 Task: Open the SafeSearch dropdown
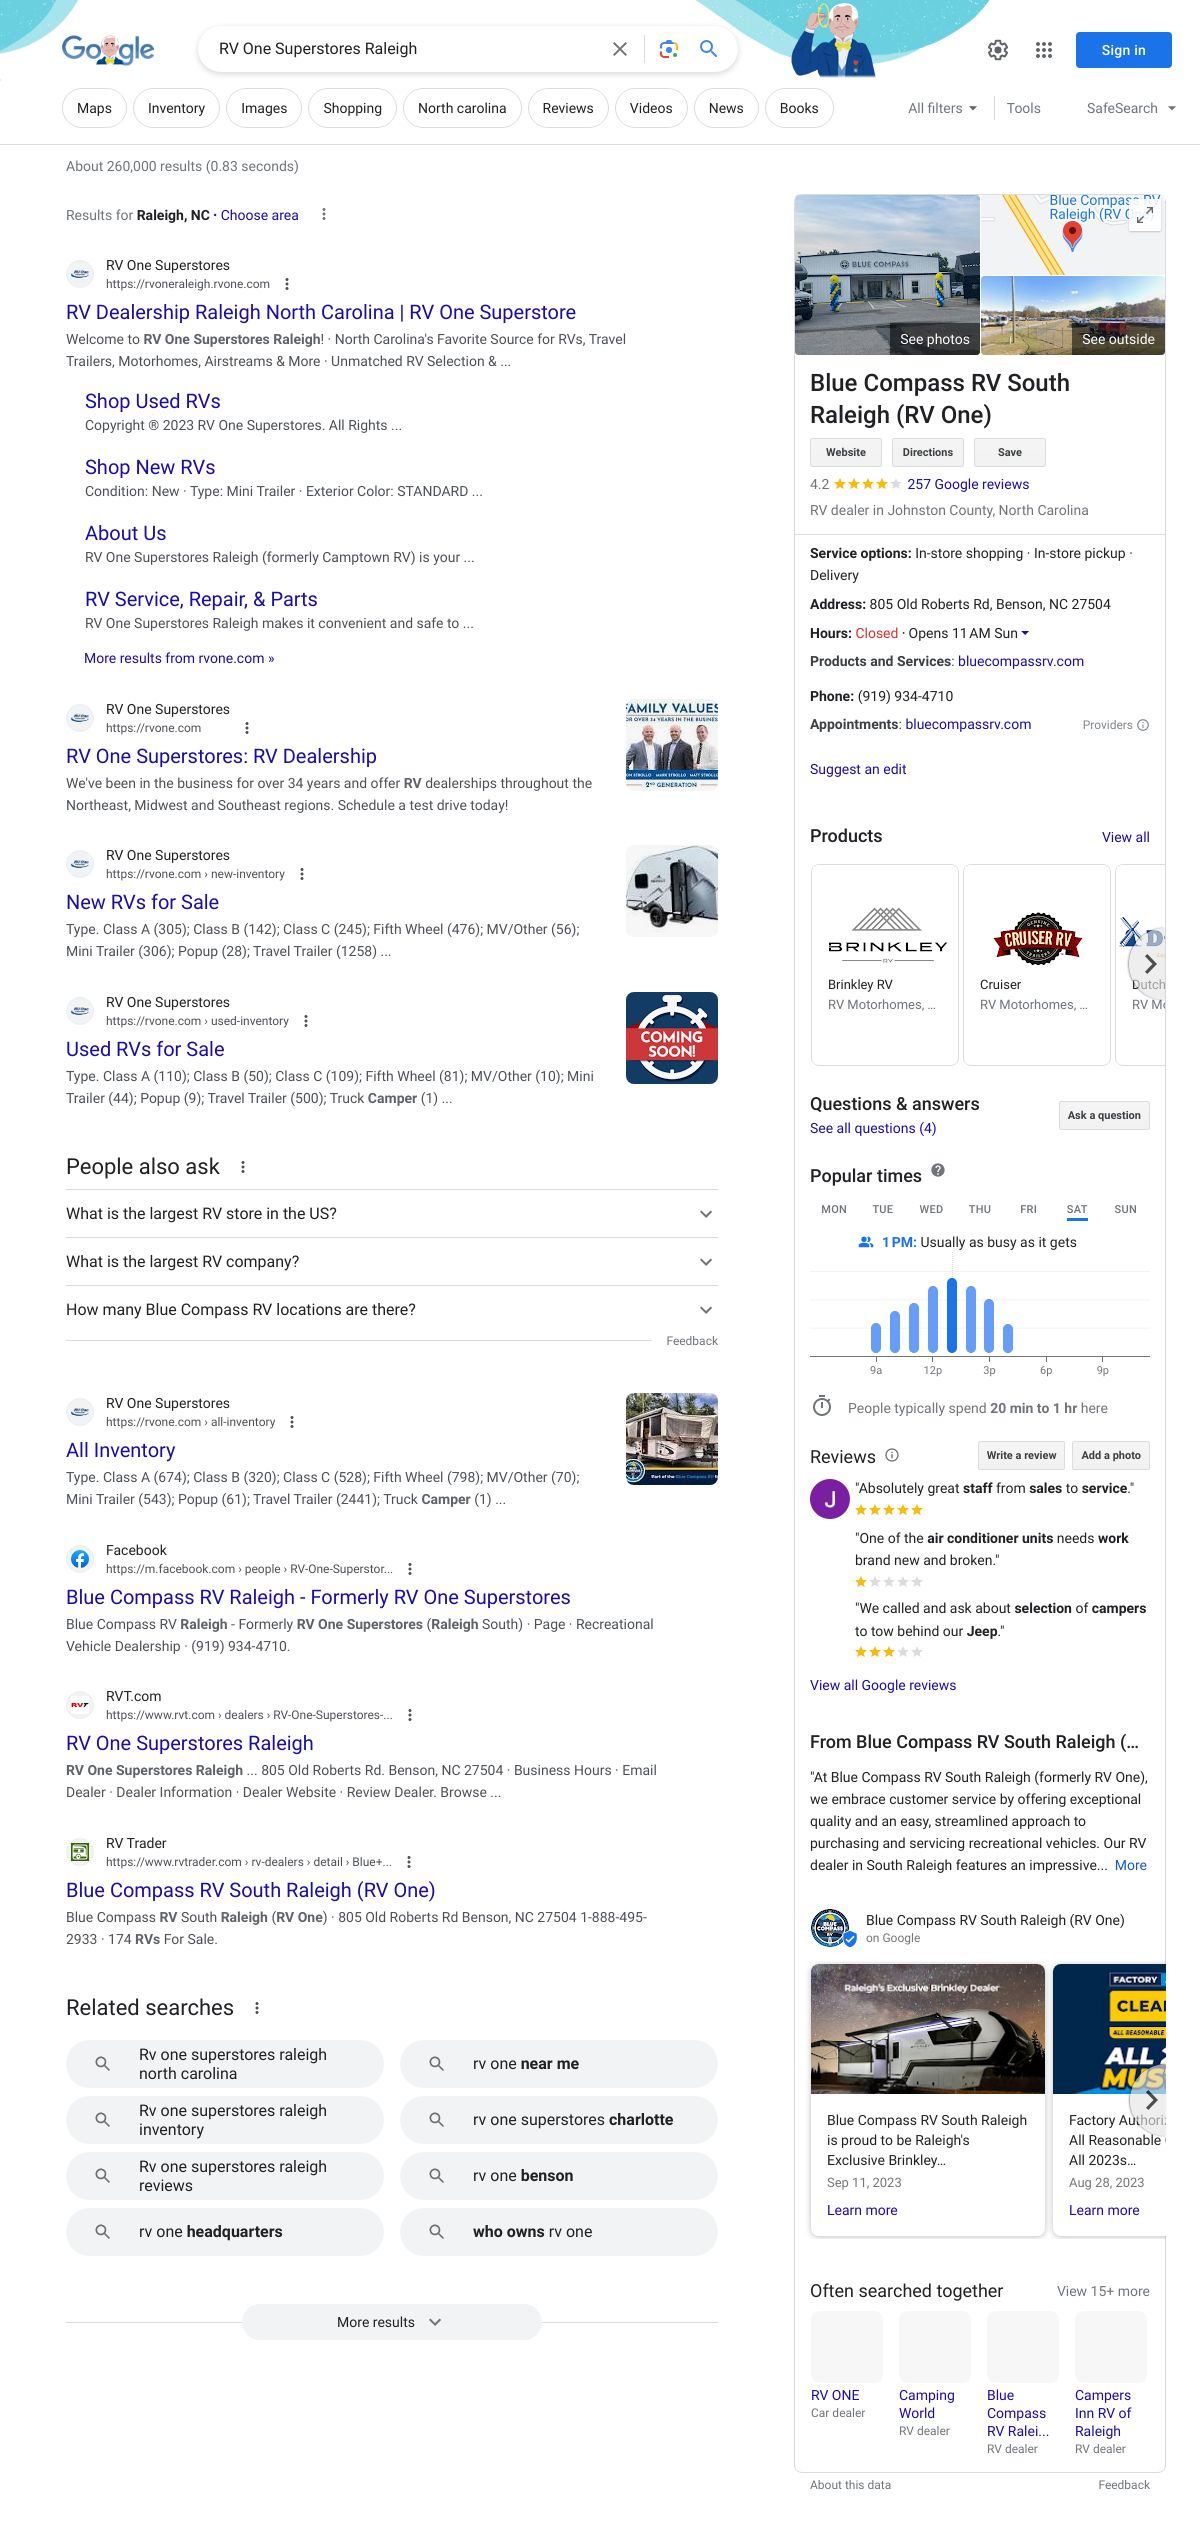click(1130, 108)
